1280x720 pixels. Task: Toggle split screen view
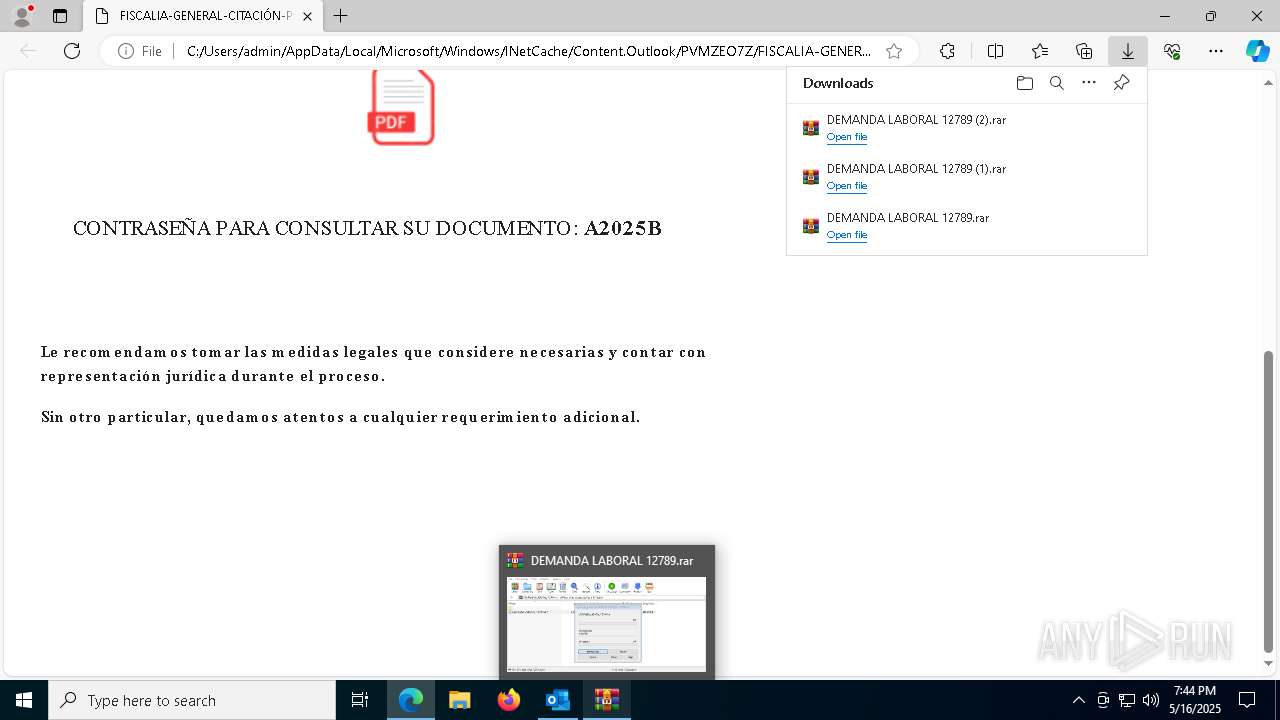coord(995,51)
